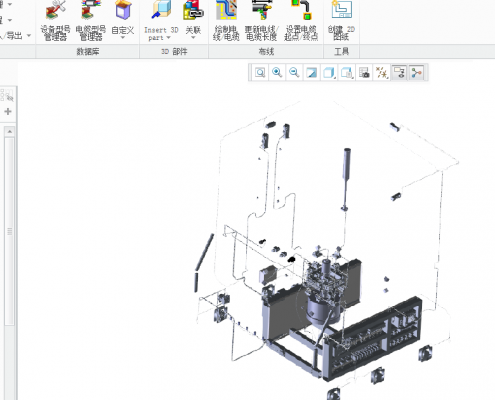
Task: Click 创建 2D 图纸 create drawing tool
Action: (341, 21)
